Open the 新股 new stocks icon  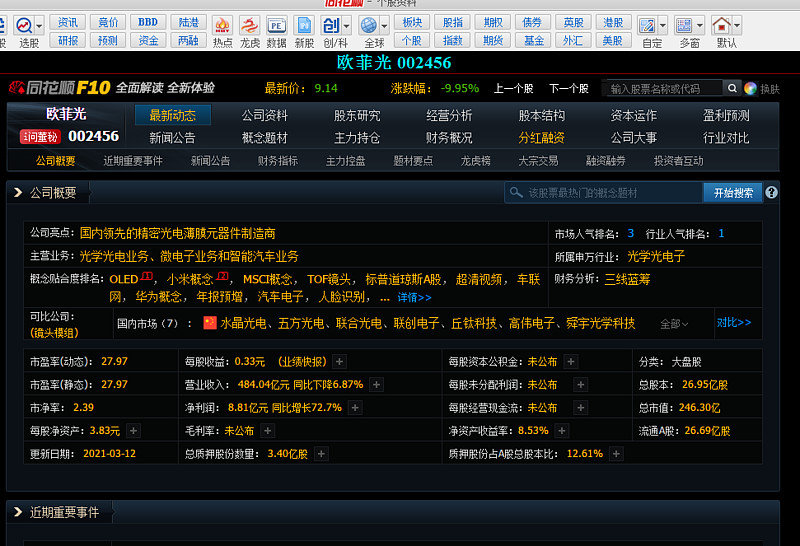coord(304,25)
